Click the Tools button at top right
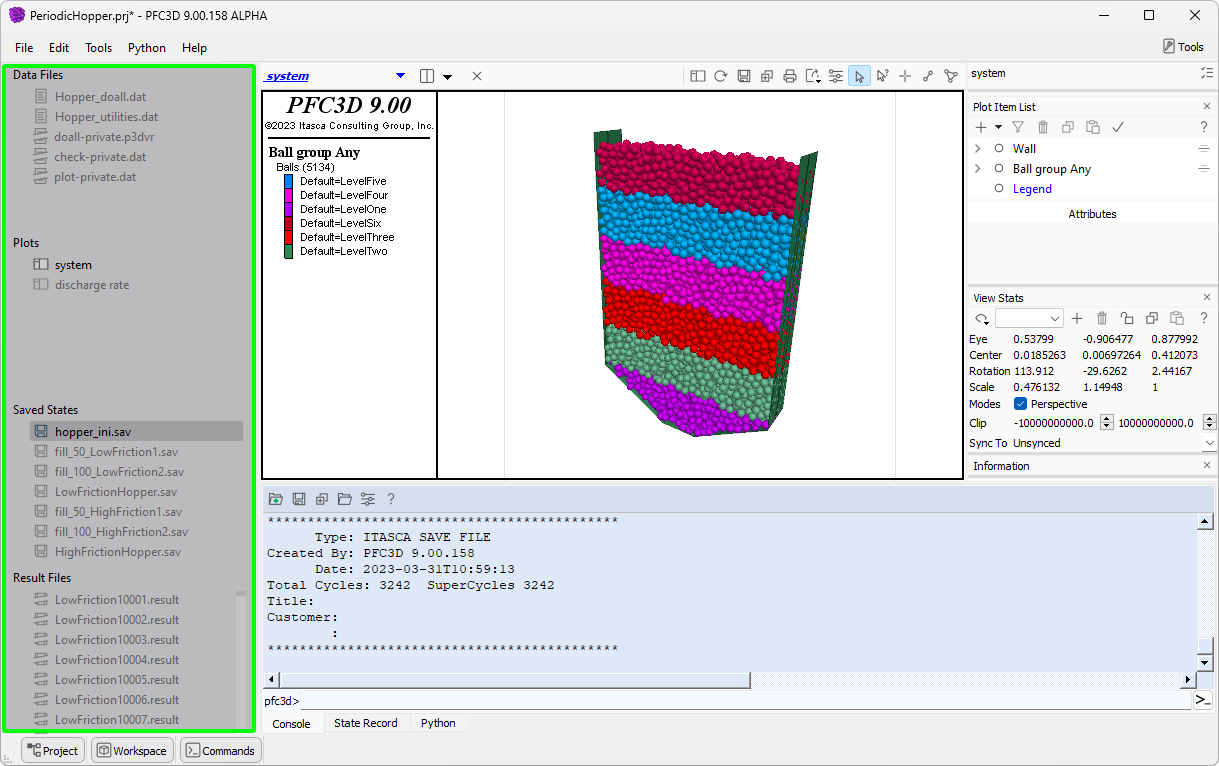Image resolution: width=1219 pixels, height=766 pixels. [x=1183, y=47]
